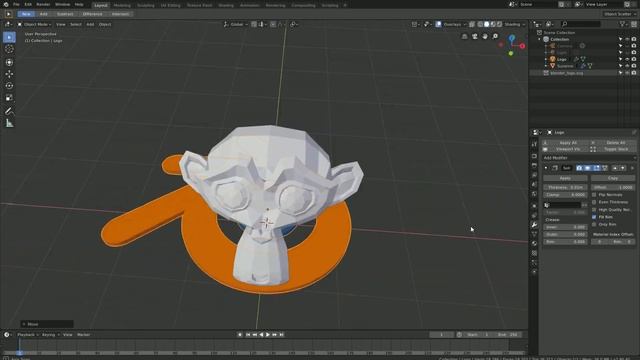The image size is (640, 360).
Task: Switch to Wireframe viewport shading
Action: (480, 24)
